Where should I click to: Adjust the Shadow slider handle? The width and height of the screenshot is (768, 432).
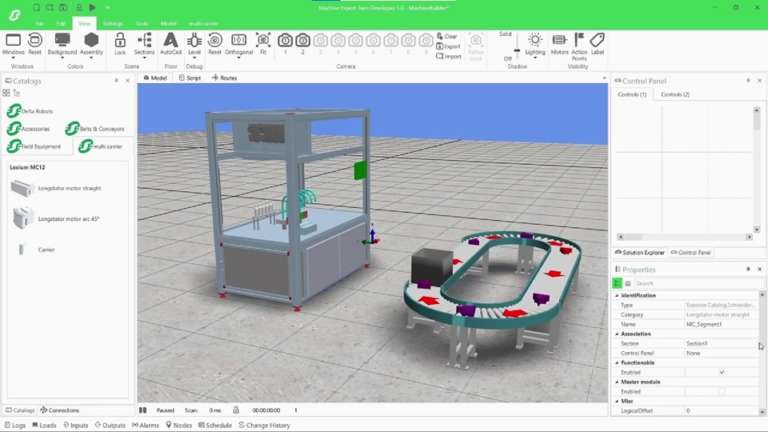pos(517,50)
